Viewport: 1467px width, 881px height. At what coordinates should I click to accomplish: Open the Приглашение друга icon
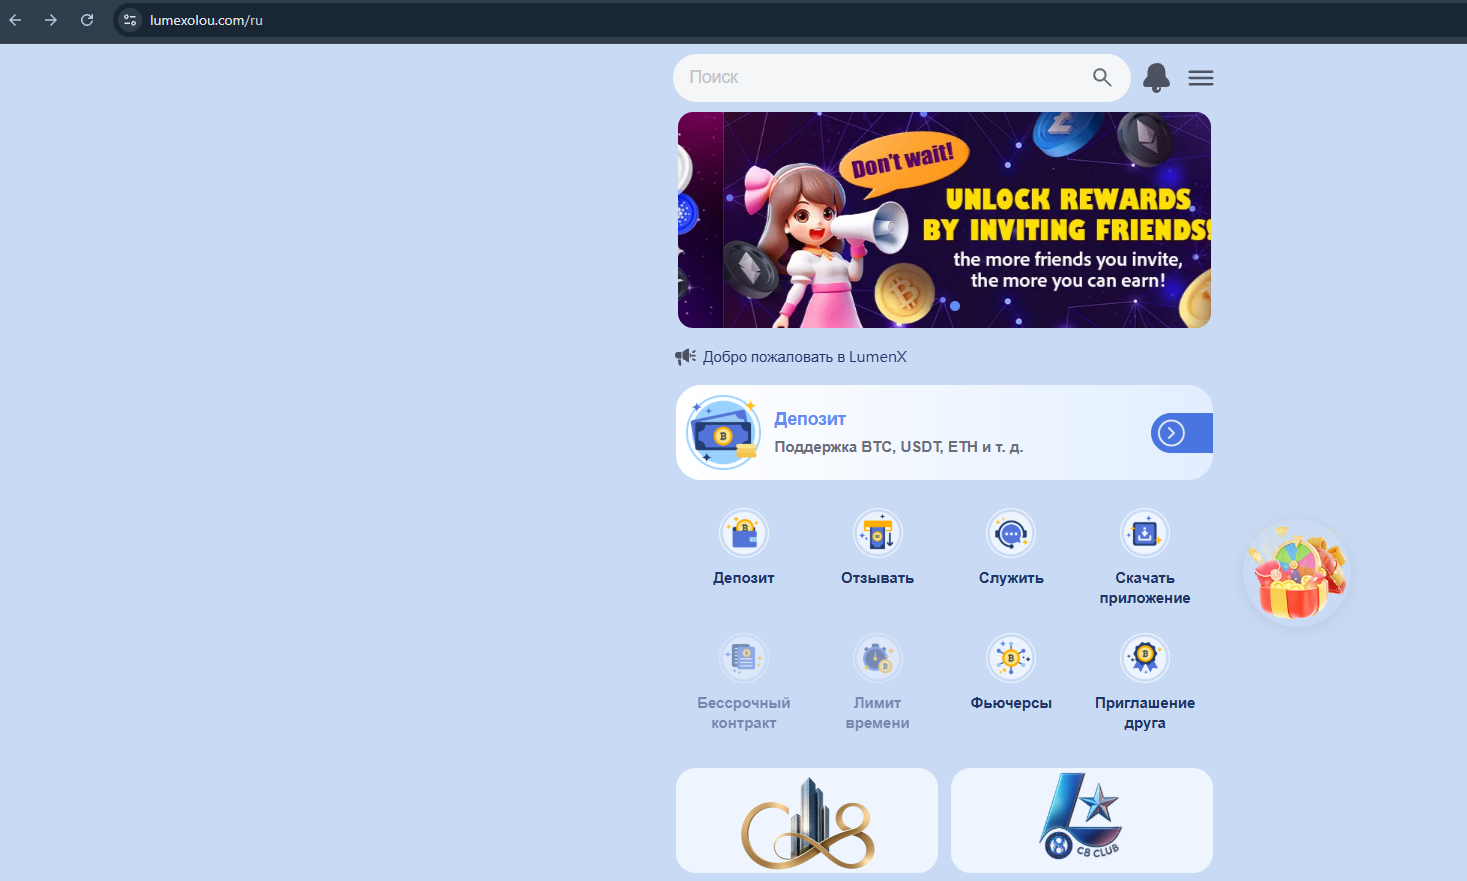point(1145,658)
